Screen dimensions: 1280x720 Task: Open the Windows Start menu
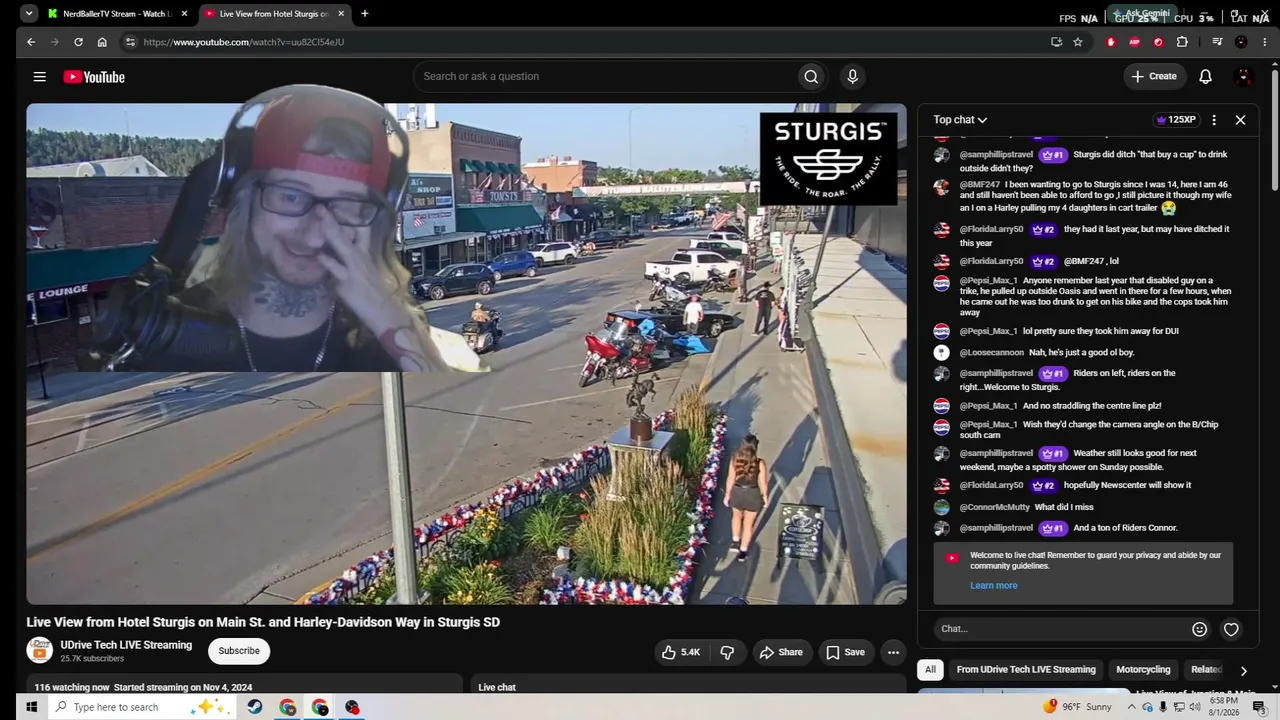point(31,707)
